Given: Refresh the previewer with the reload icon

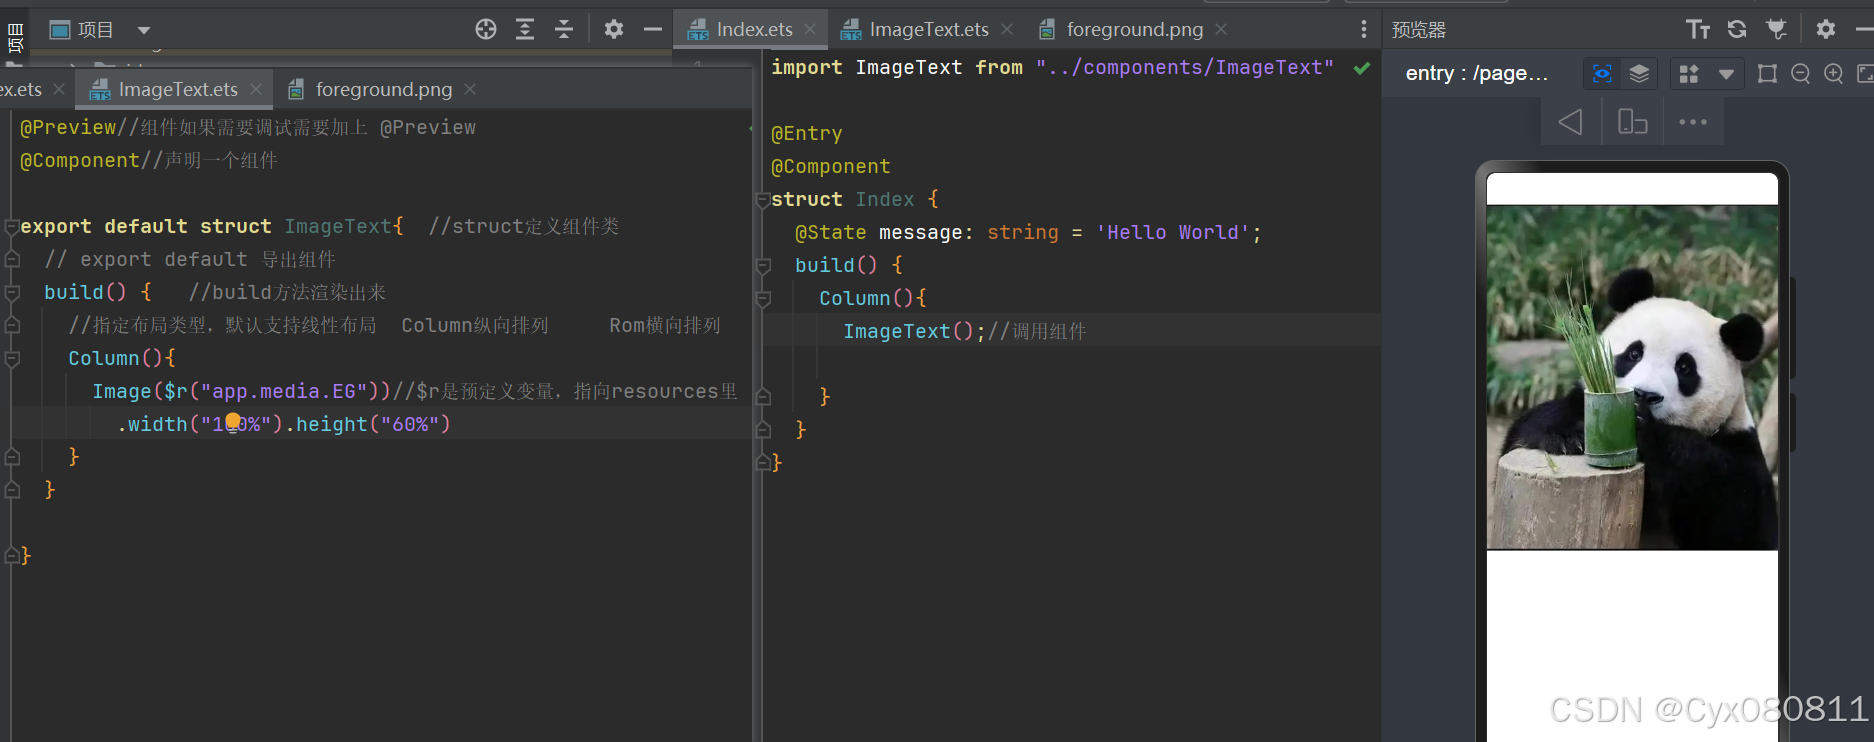Looking at the screenshot, I should tap(1737, 30).
